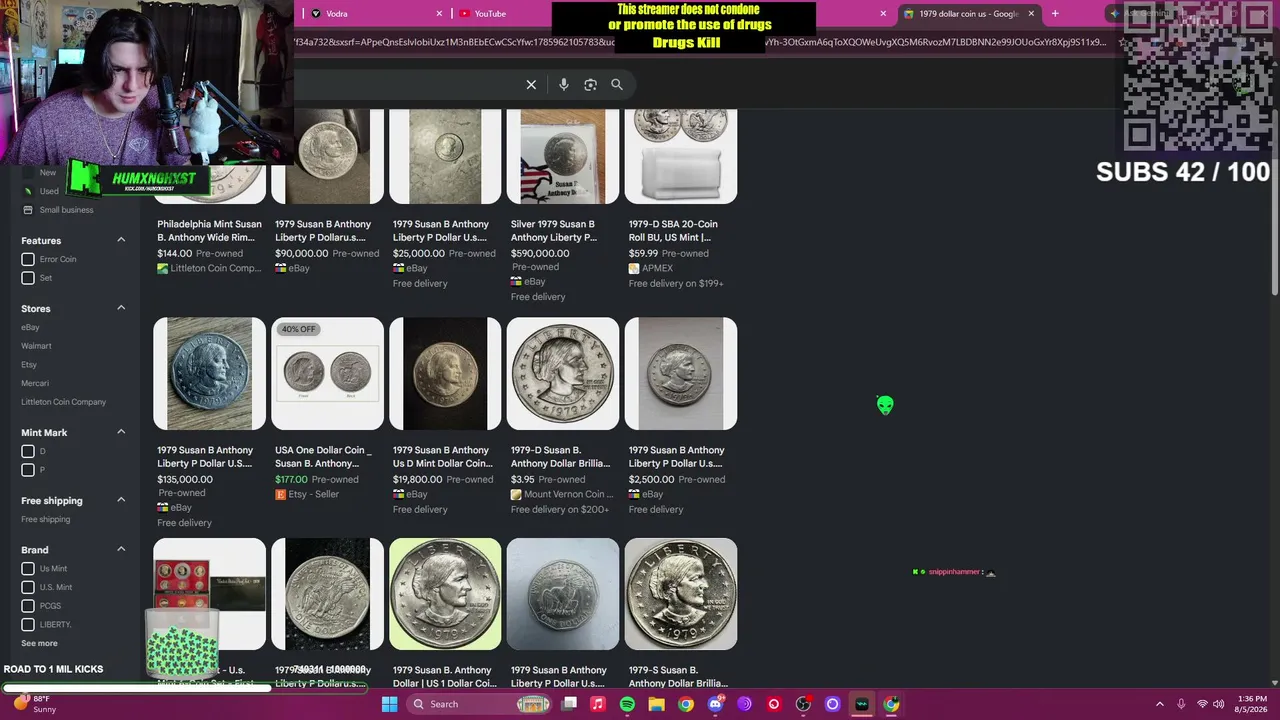Switch to the Vodra tab
The height and width of the screenshot is (720, 1280).
point(375,14)
